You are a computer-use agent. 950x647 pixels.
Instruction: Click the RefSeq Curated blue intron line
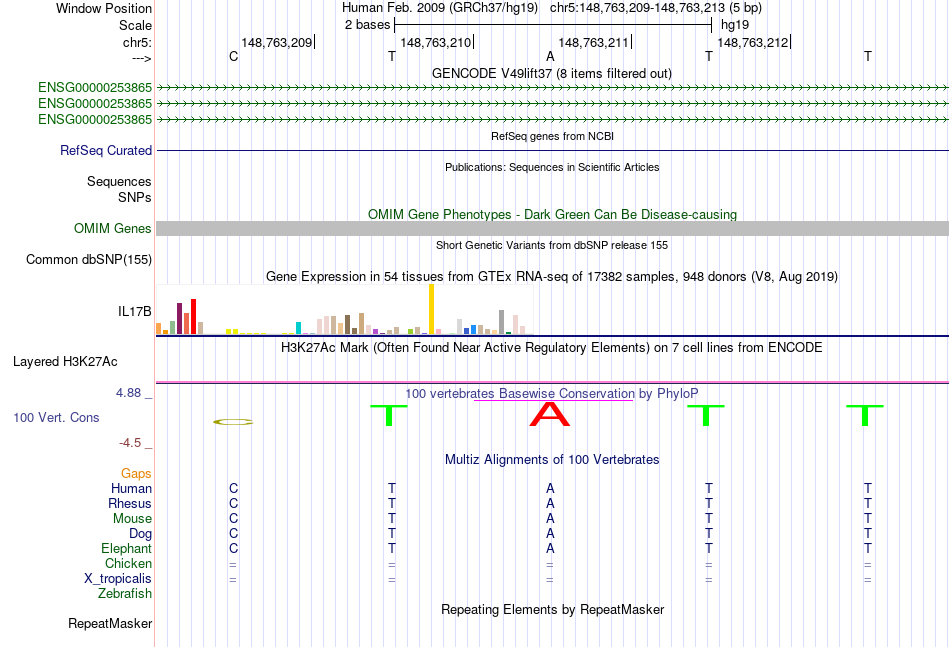pyautogui.click(x=552, y=150)
